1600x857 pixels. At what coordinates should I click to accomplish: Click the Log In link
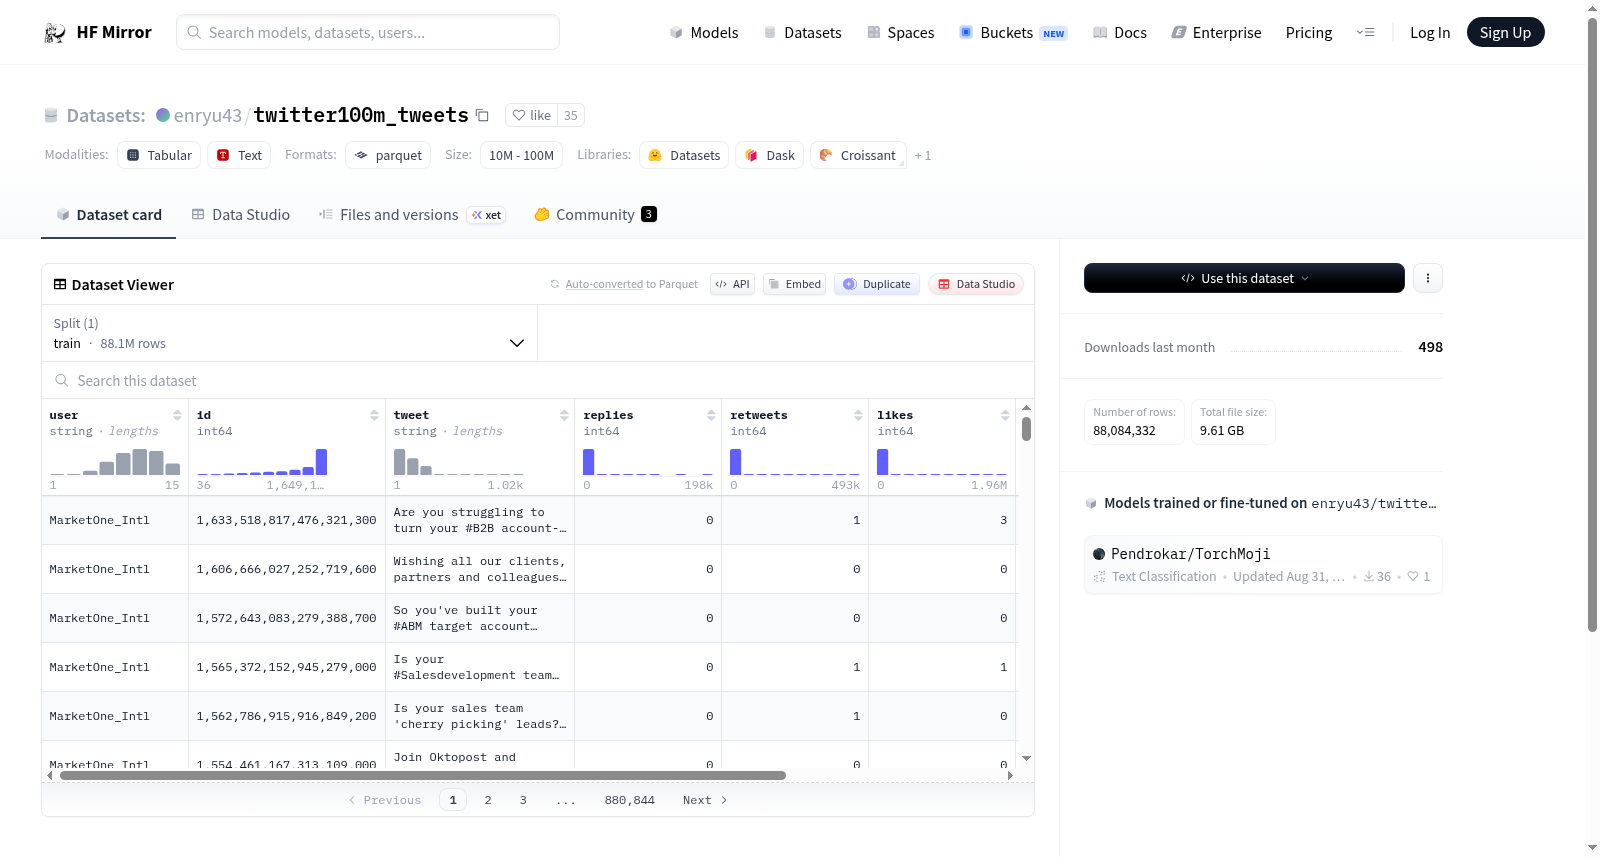click(1430, 32)
